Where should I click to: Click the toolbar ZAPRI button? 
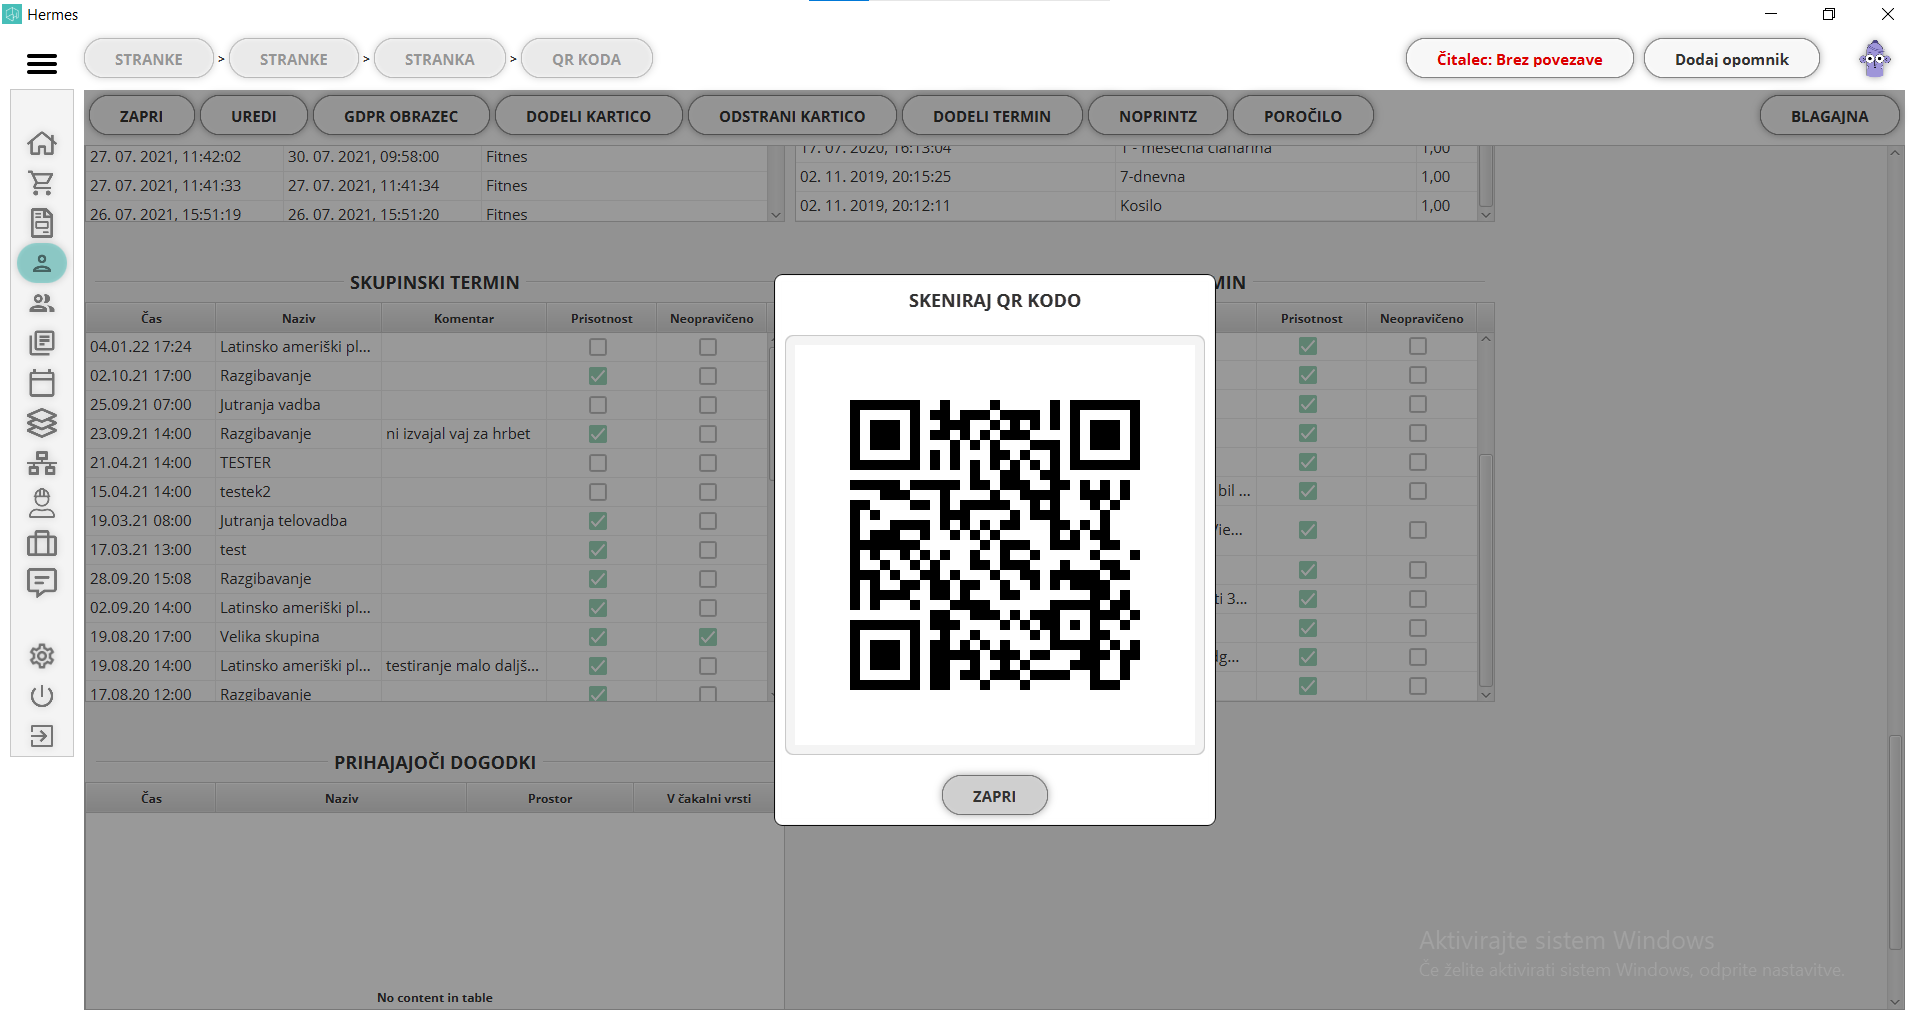pos(141,116)
